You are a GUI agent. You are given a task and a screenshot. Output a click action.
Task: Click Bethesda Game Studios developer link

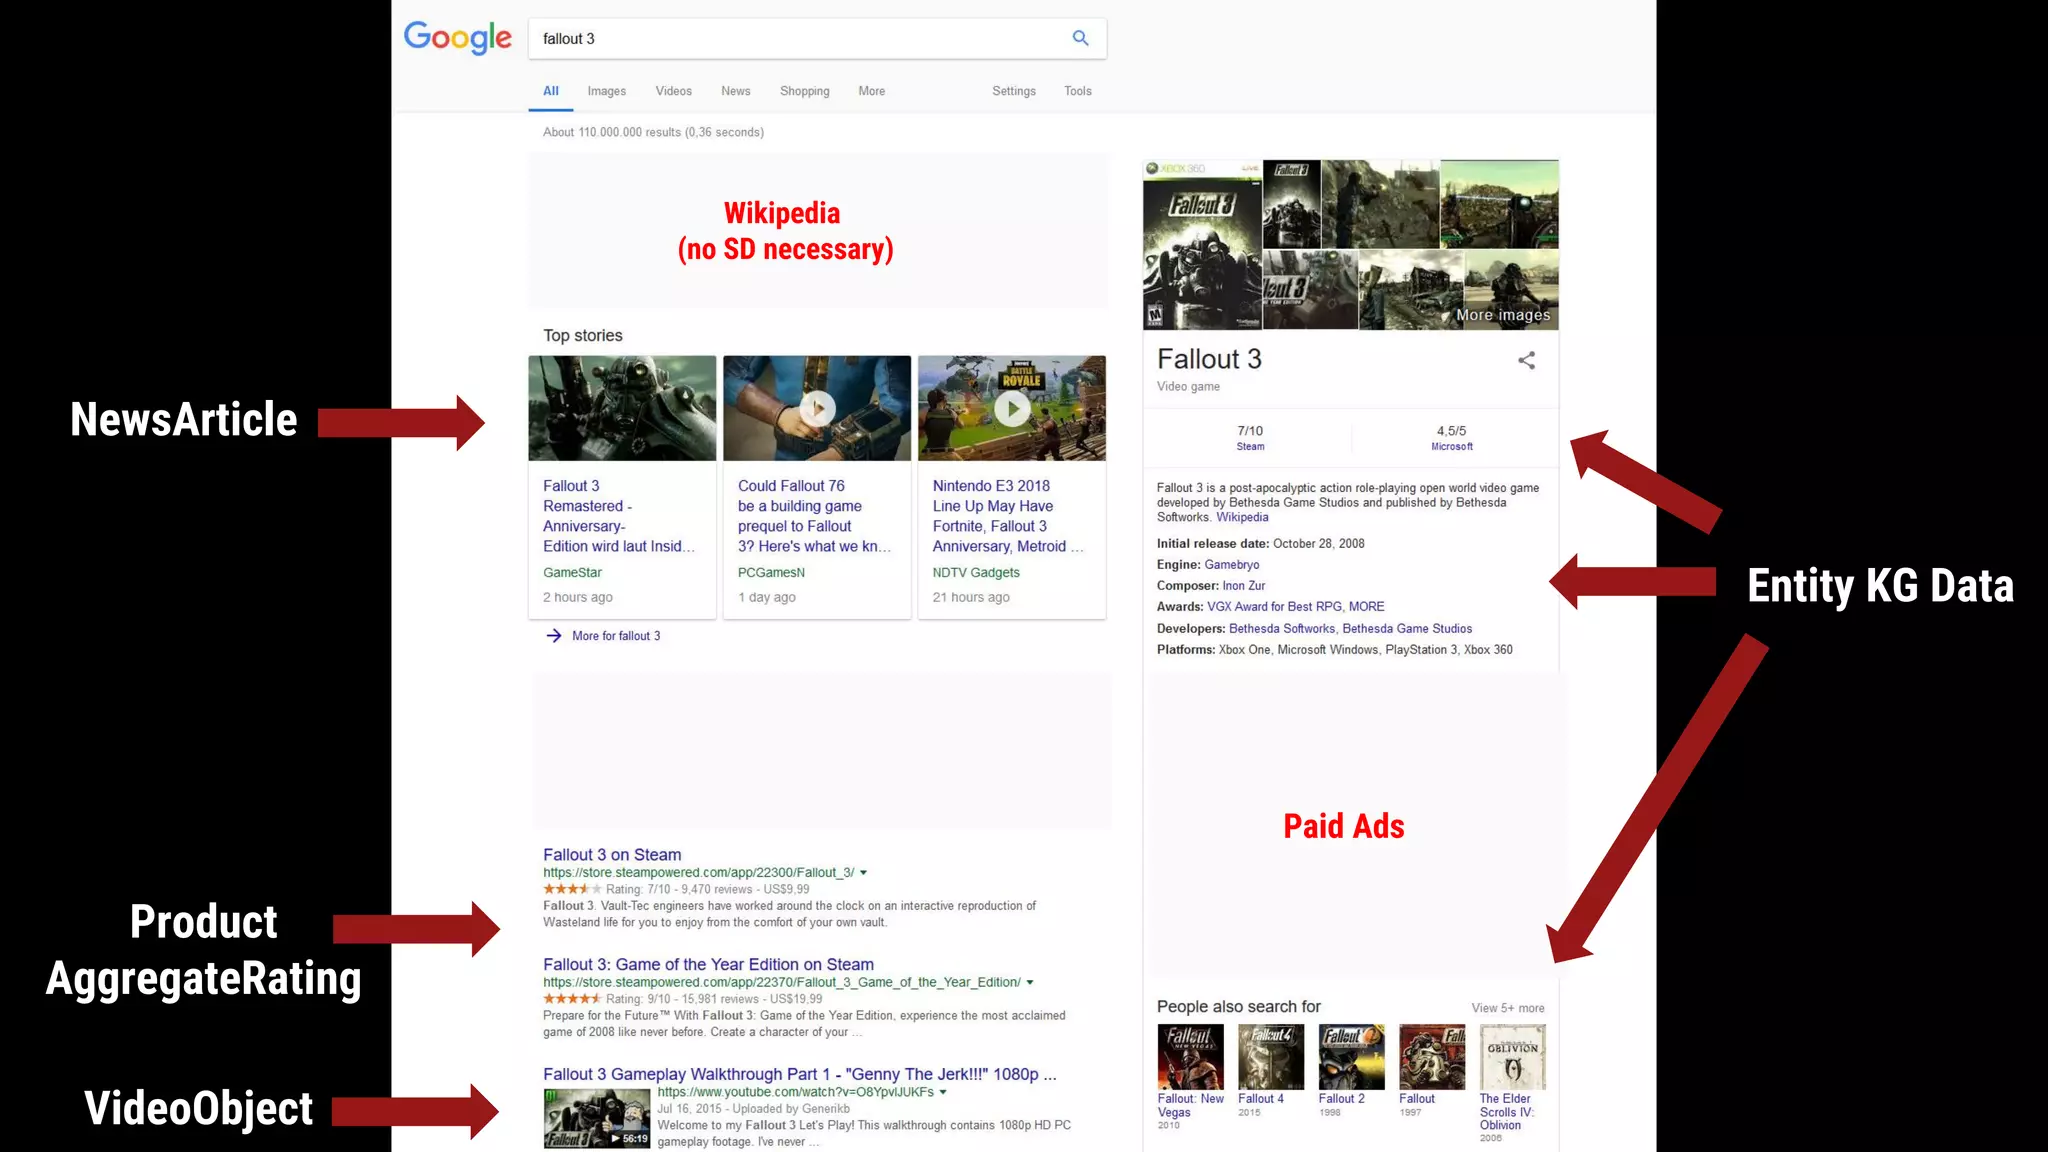pos(1407,629)
